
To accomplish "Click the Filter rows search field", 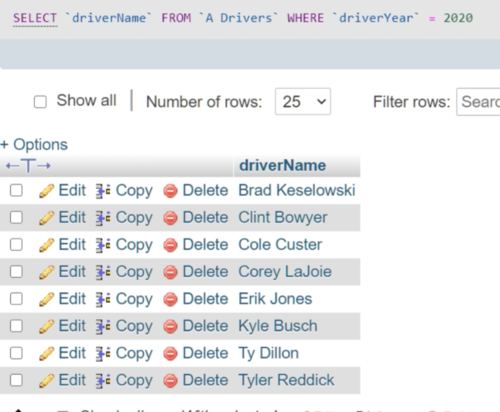I will (x=478, y=102).
